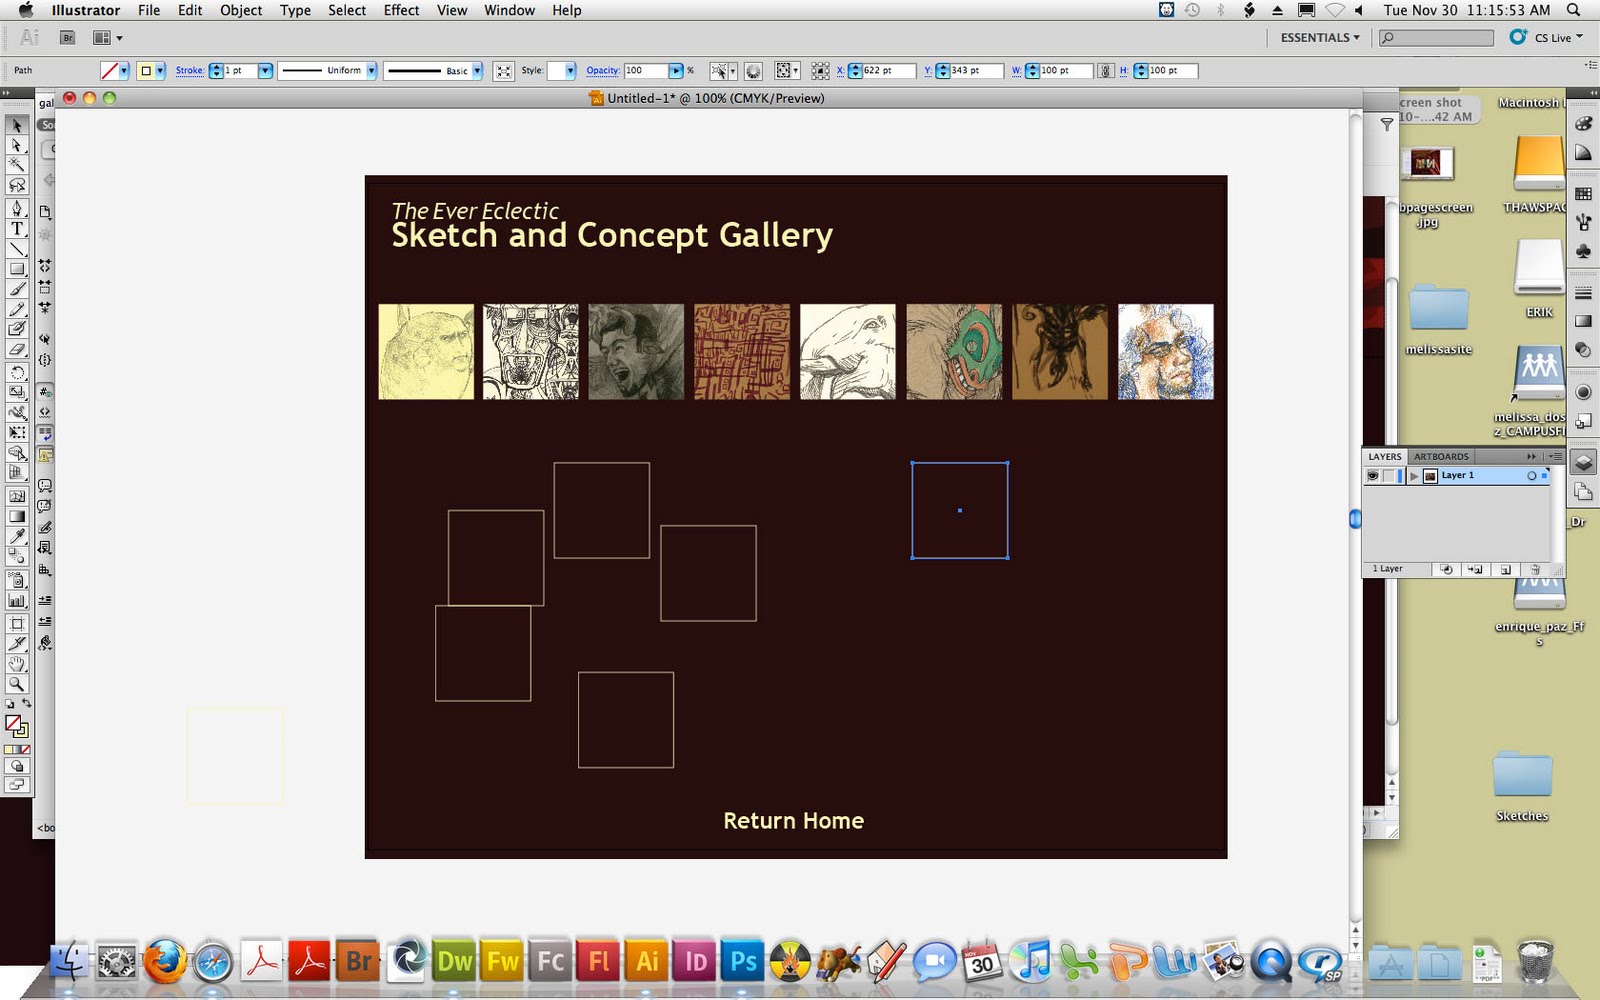Open the Arrange Documents dropdown
This screenshot has height=1000, width=1600.
(106, 38)
